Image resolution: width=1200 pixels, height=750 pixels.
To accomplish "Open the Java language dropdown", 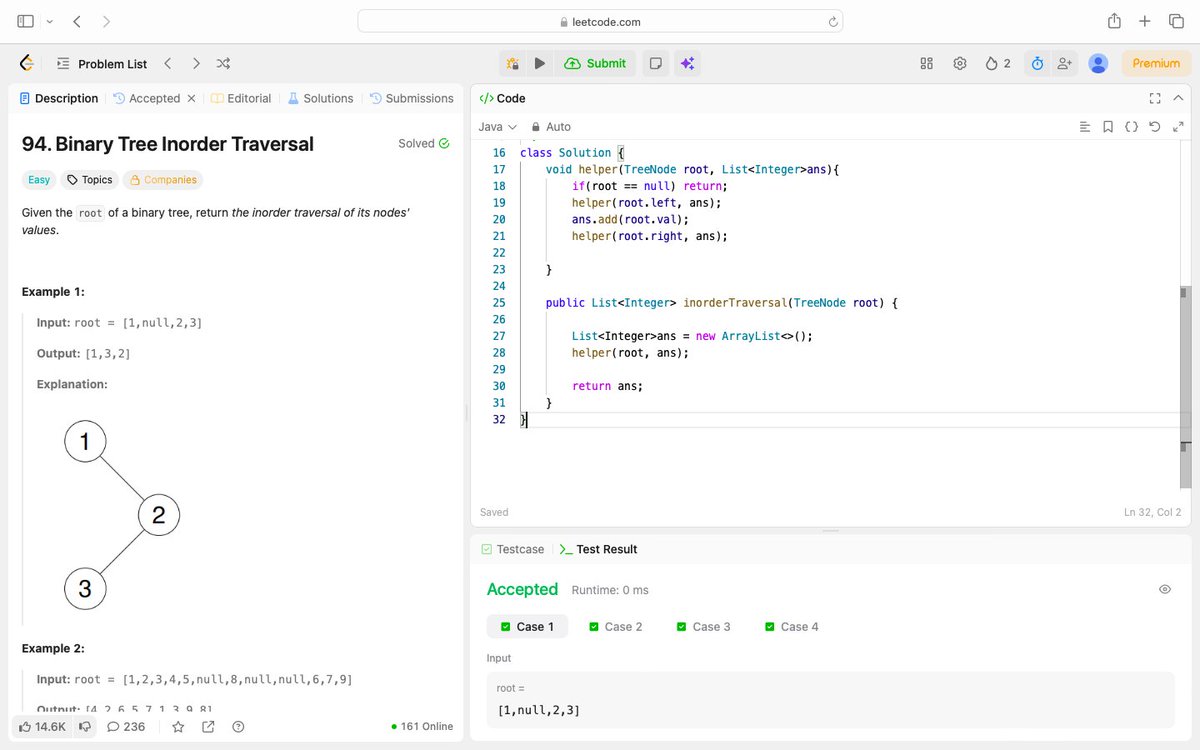I will click(497, 126).
